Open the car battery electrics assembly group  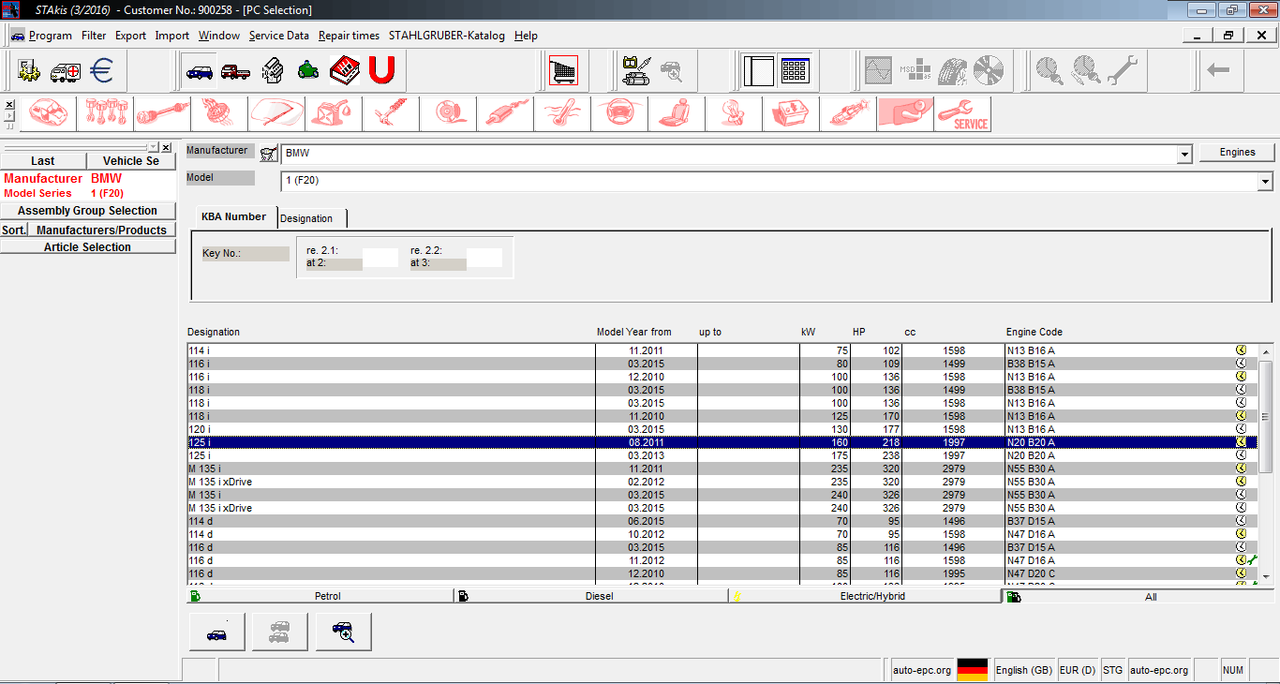[x=791, y=114]
